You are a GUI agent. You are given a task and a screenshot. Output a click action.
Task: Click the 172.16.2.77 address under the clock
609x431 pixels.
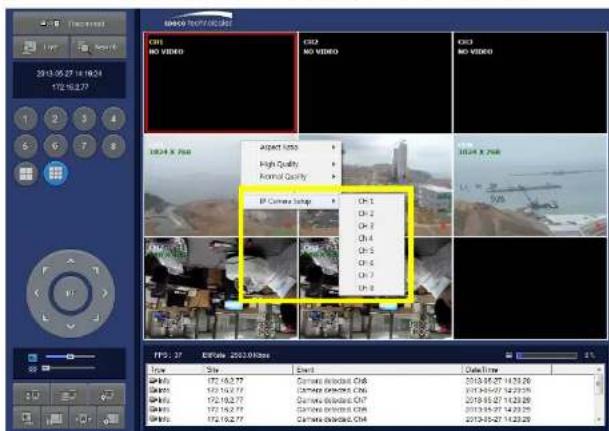pos(70,87)
